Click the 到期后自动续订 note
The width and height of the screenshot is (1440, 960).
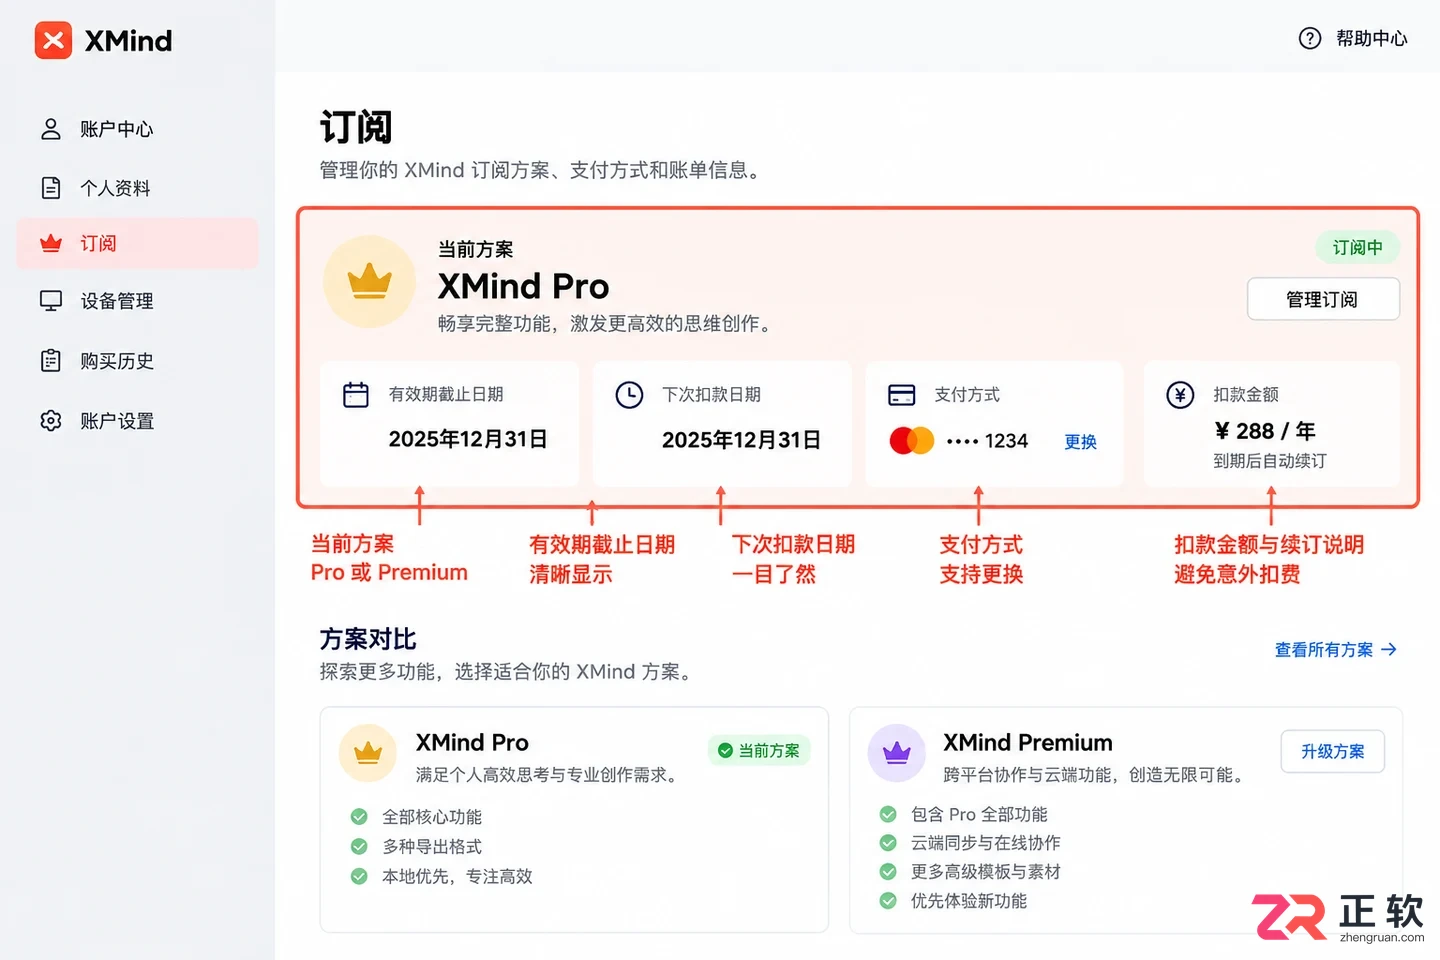1270,461
